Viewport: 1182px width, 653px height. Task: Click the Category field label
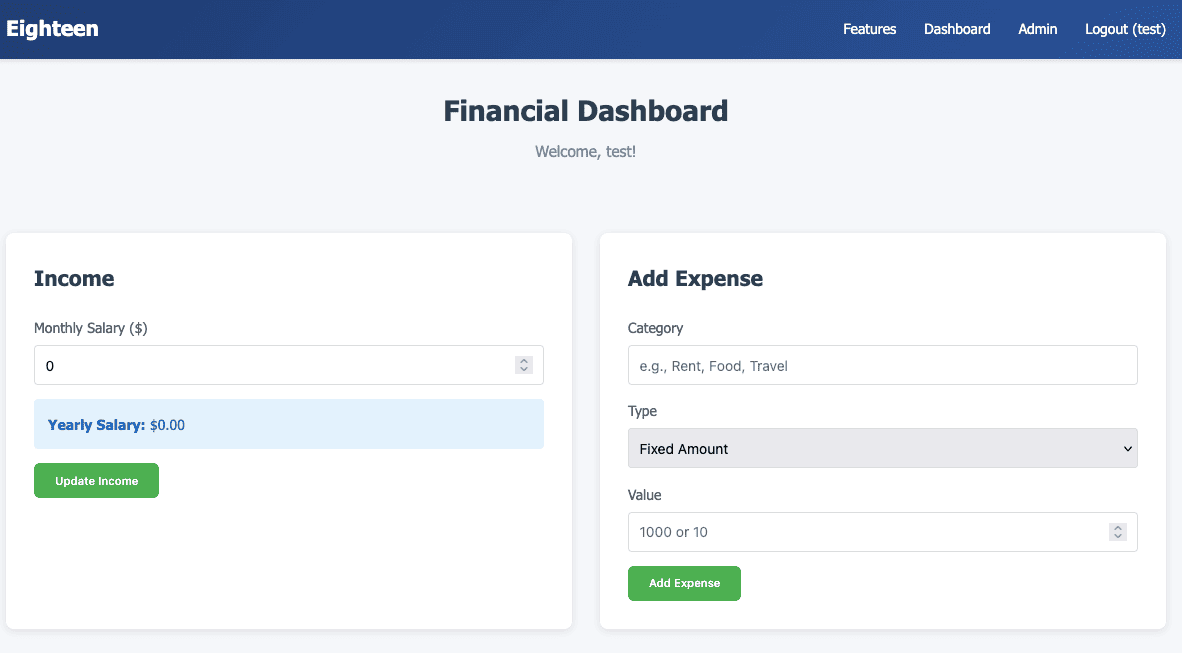pos(655,328)
